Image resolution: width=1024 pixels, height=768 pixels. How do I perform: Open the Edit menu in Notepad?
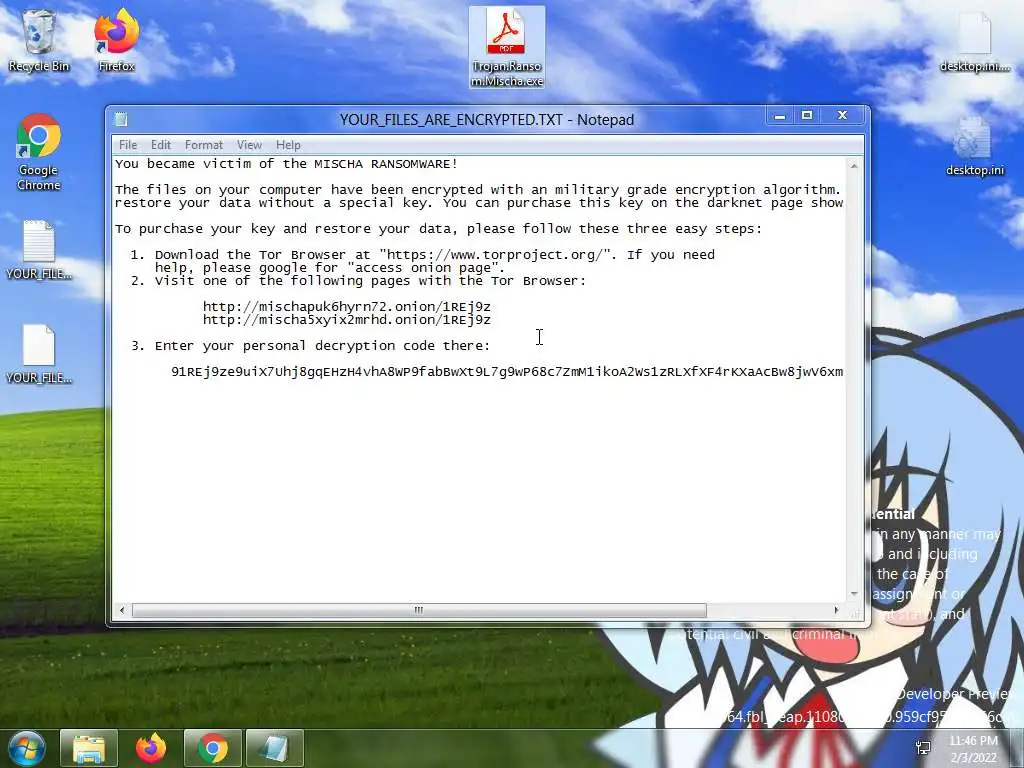[x=161, y=145]
